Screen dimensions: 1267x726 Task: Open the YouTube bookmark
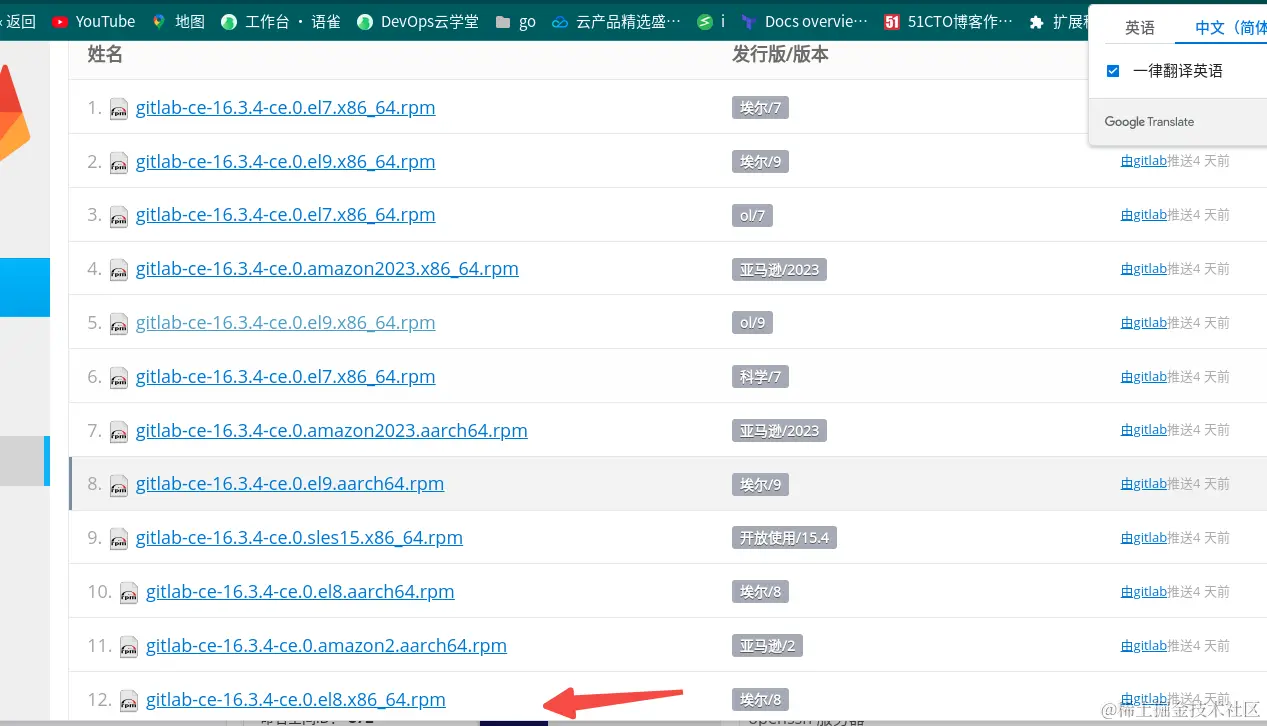click(x=93, y=21)
